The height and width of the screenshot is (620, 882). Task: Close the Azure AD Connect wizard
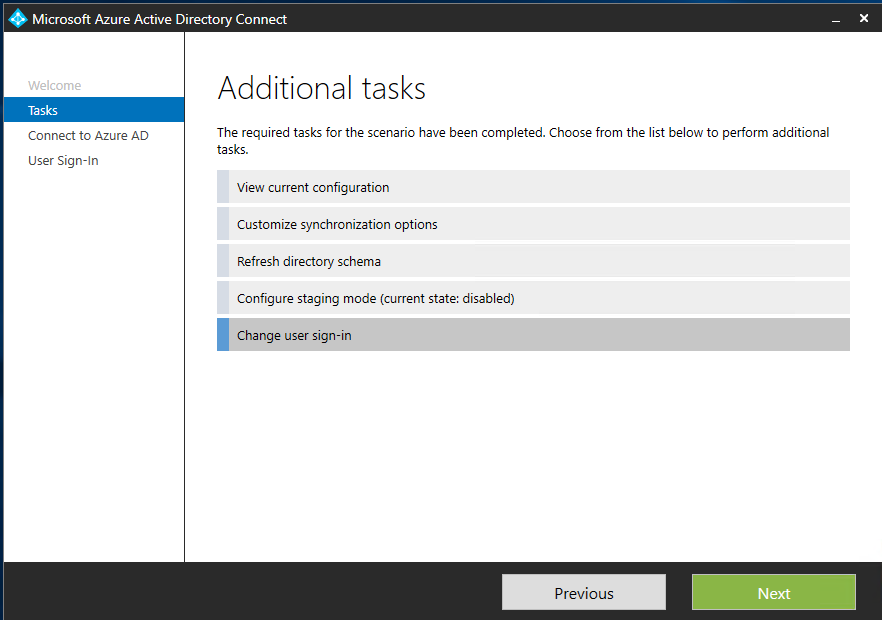864,19
